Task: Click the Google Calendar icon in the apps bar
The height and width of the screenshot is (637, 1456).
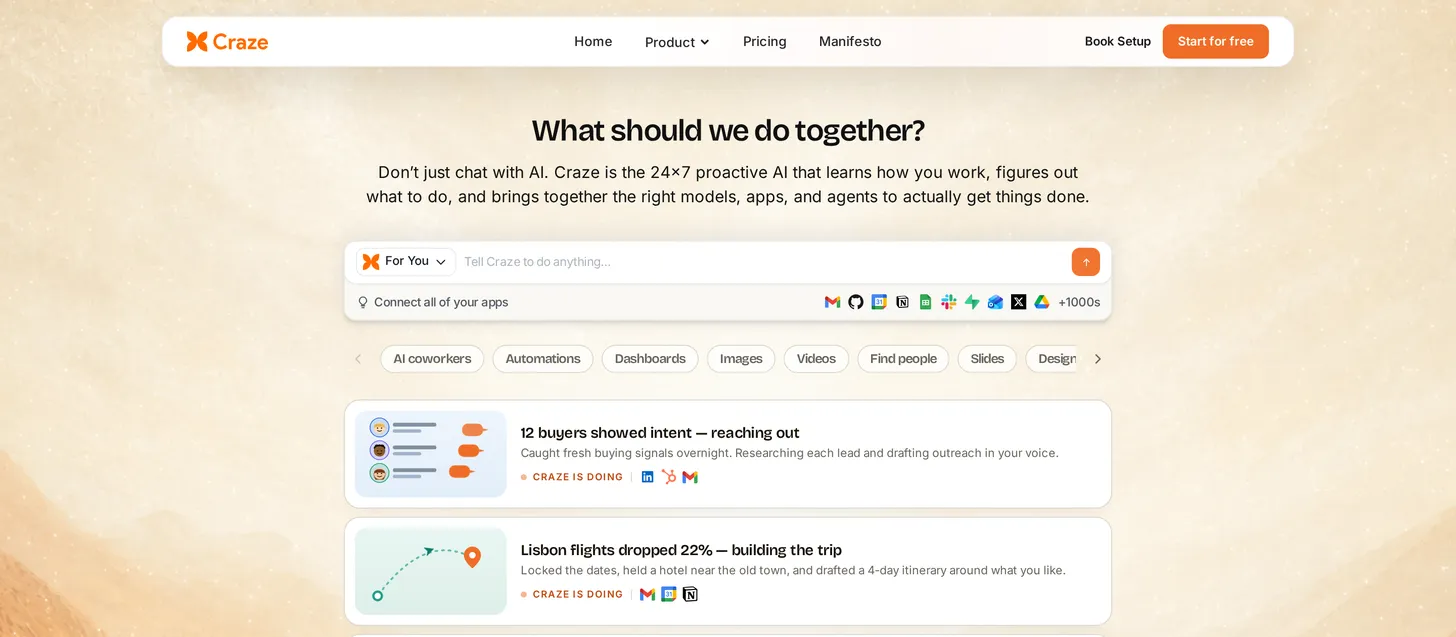Action: [x=879, y=302]
